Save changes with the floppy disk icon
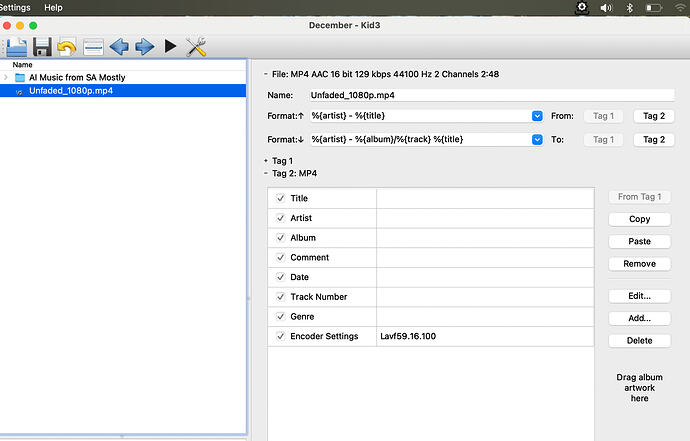 [42, 47]
